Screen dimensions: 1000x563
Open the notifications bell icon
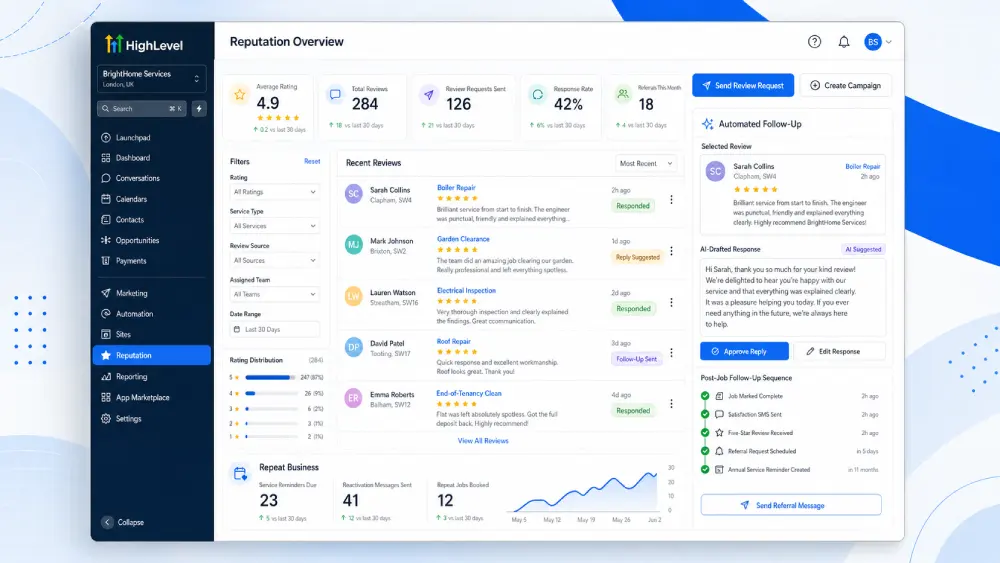[843, 41]
